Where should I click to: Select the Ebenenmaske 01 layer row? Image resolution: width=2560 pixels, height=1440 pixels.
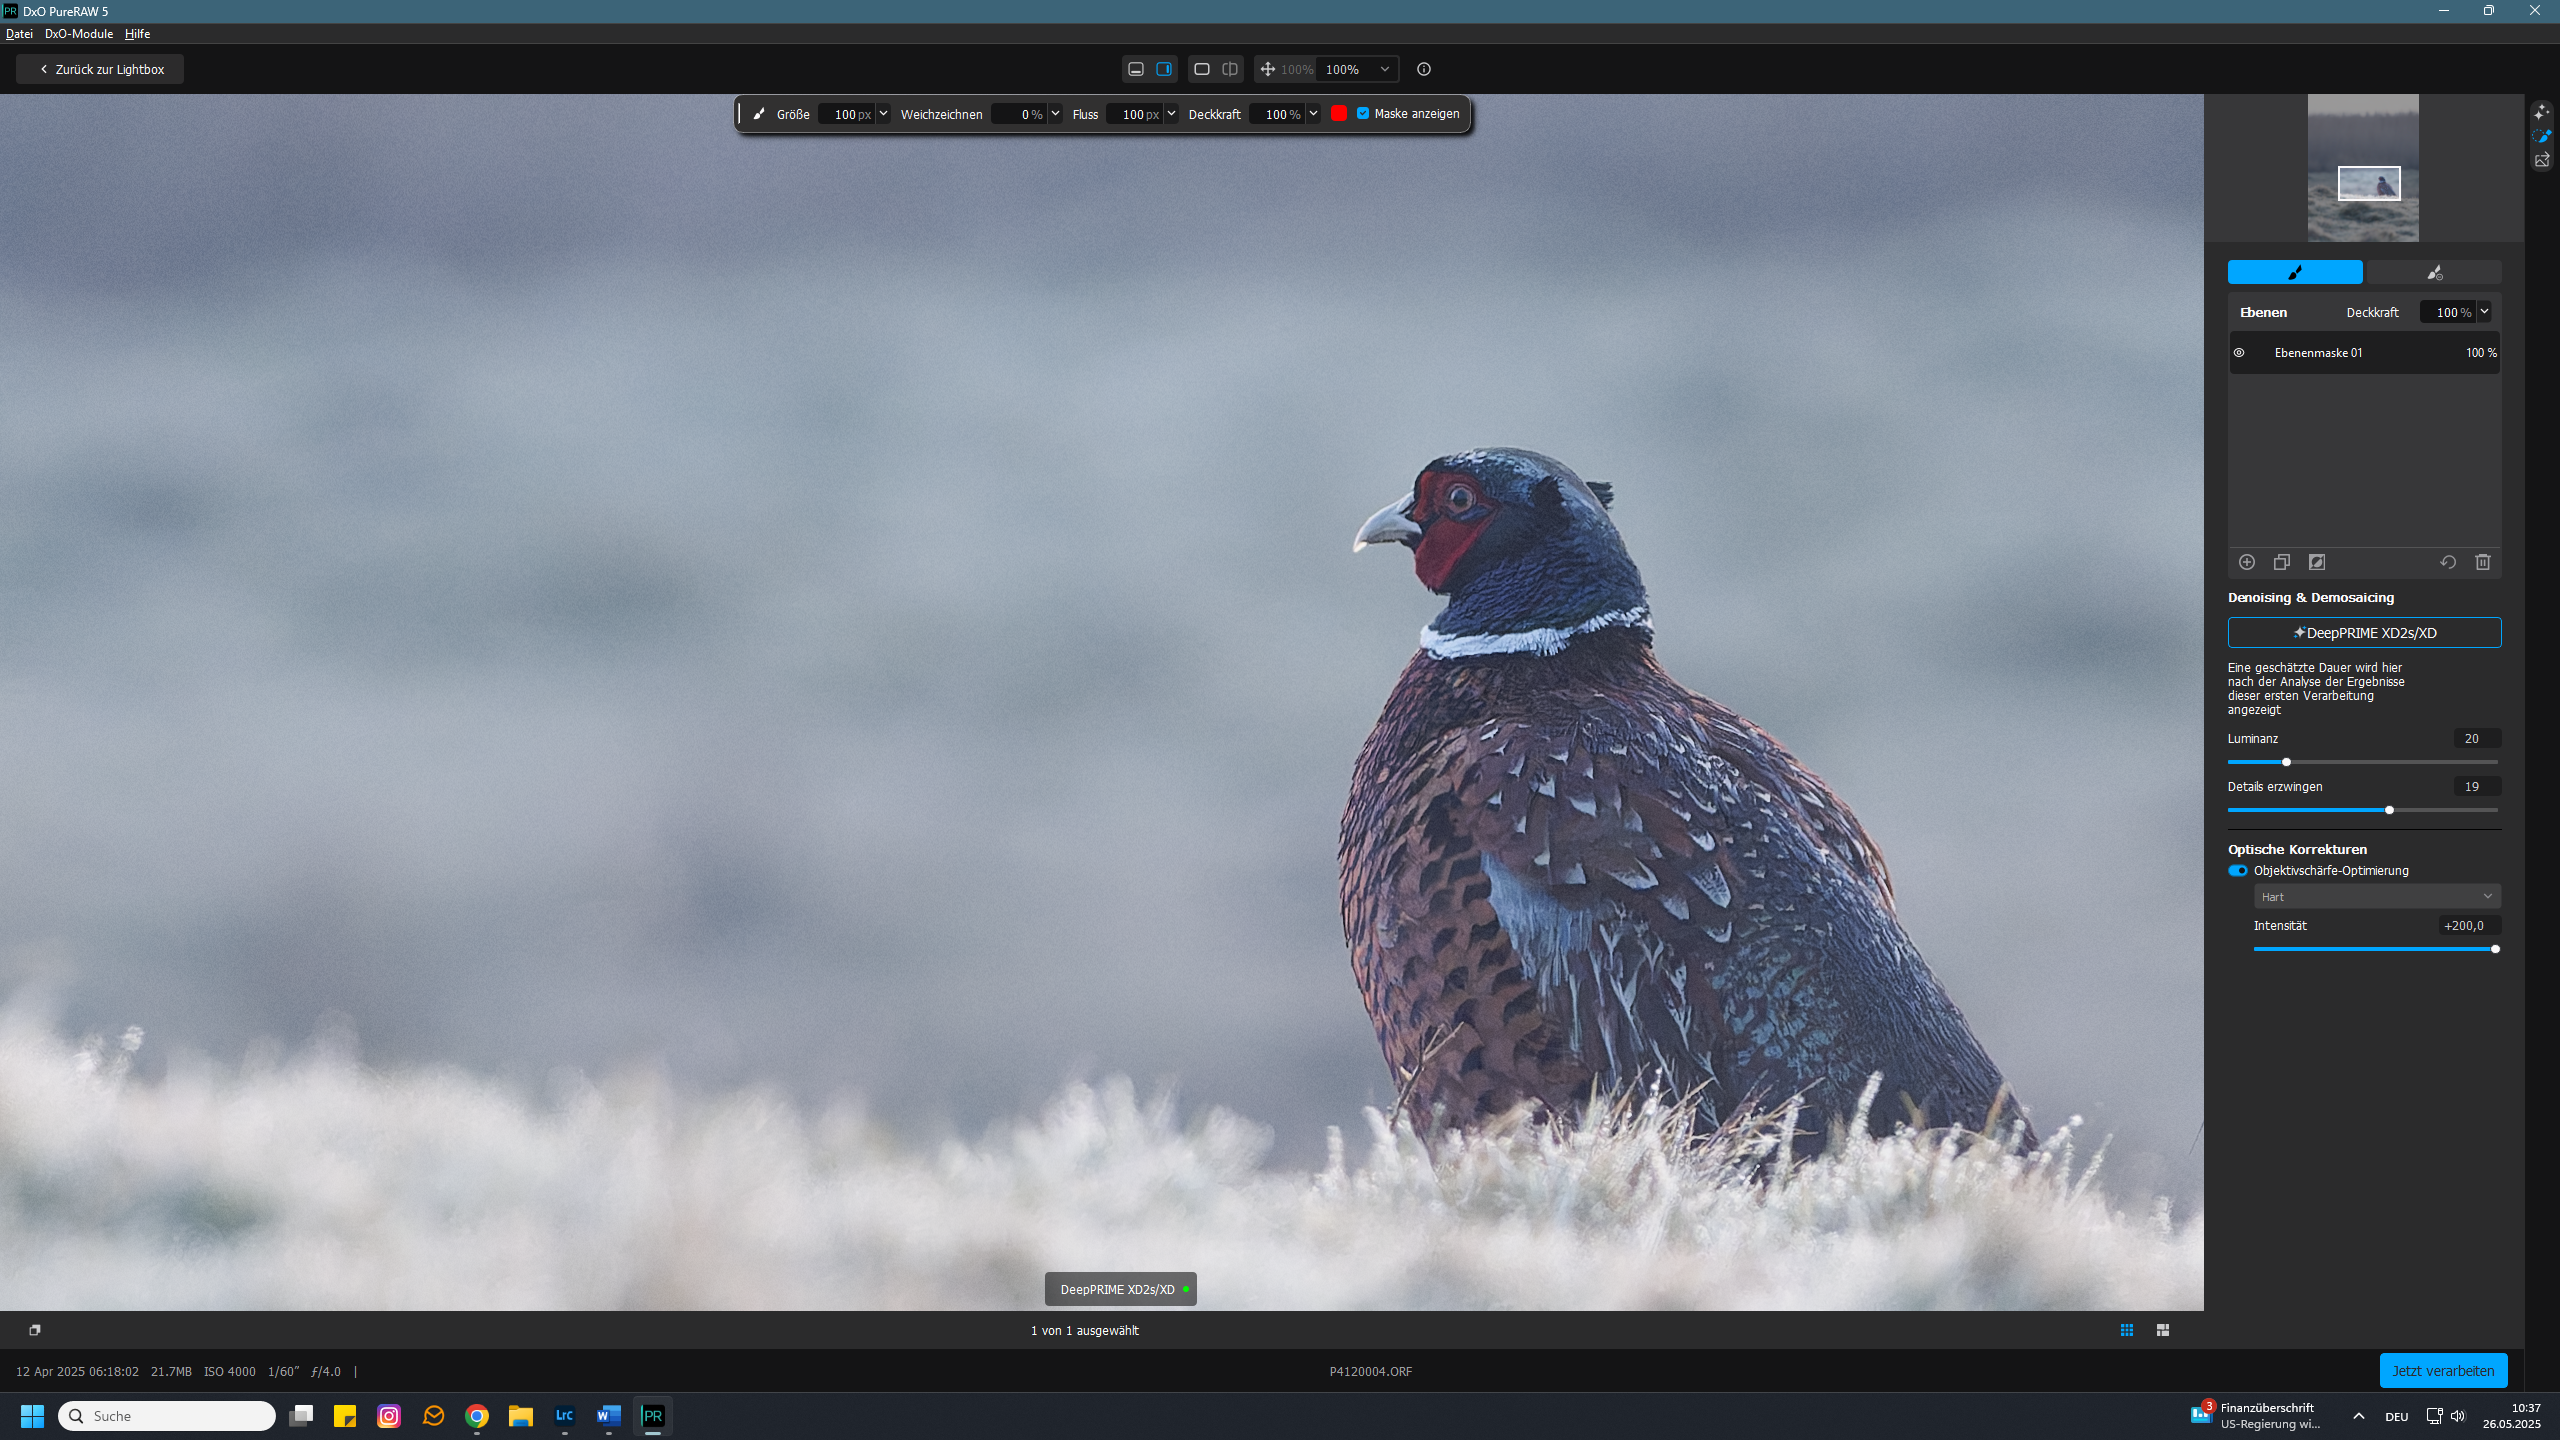2364,353
